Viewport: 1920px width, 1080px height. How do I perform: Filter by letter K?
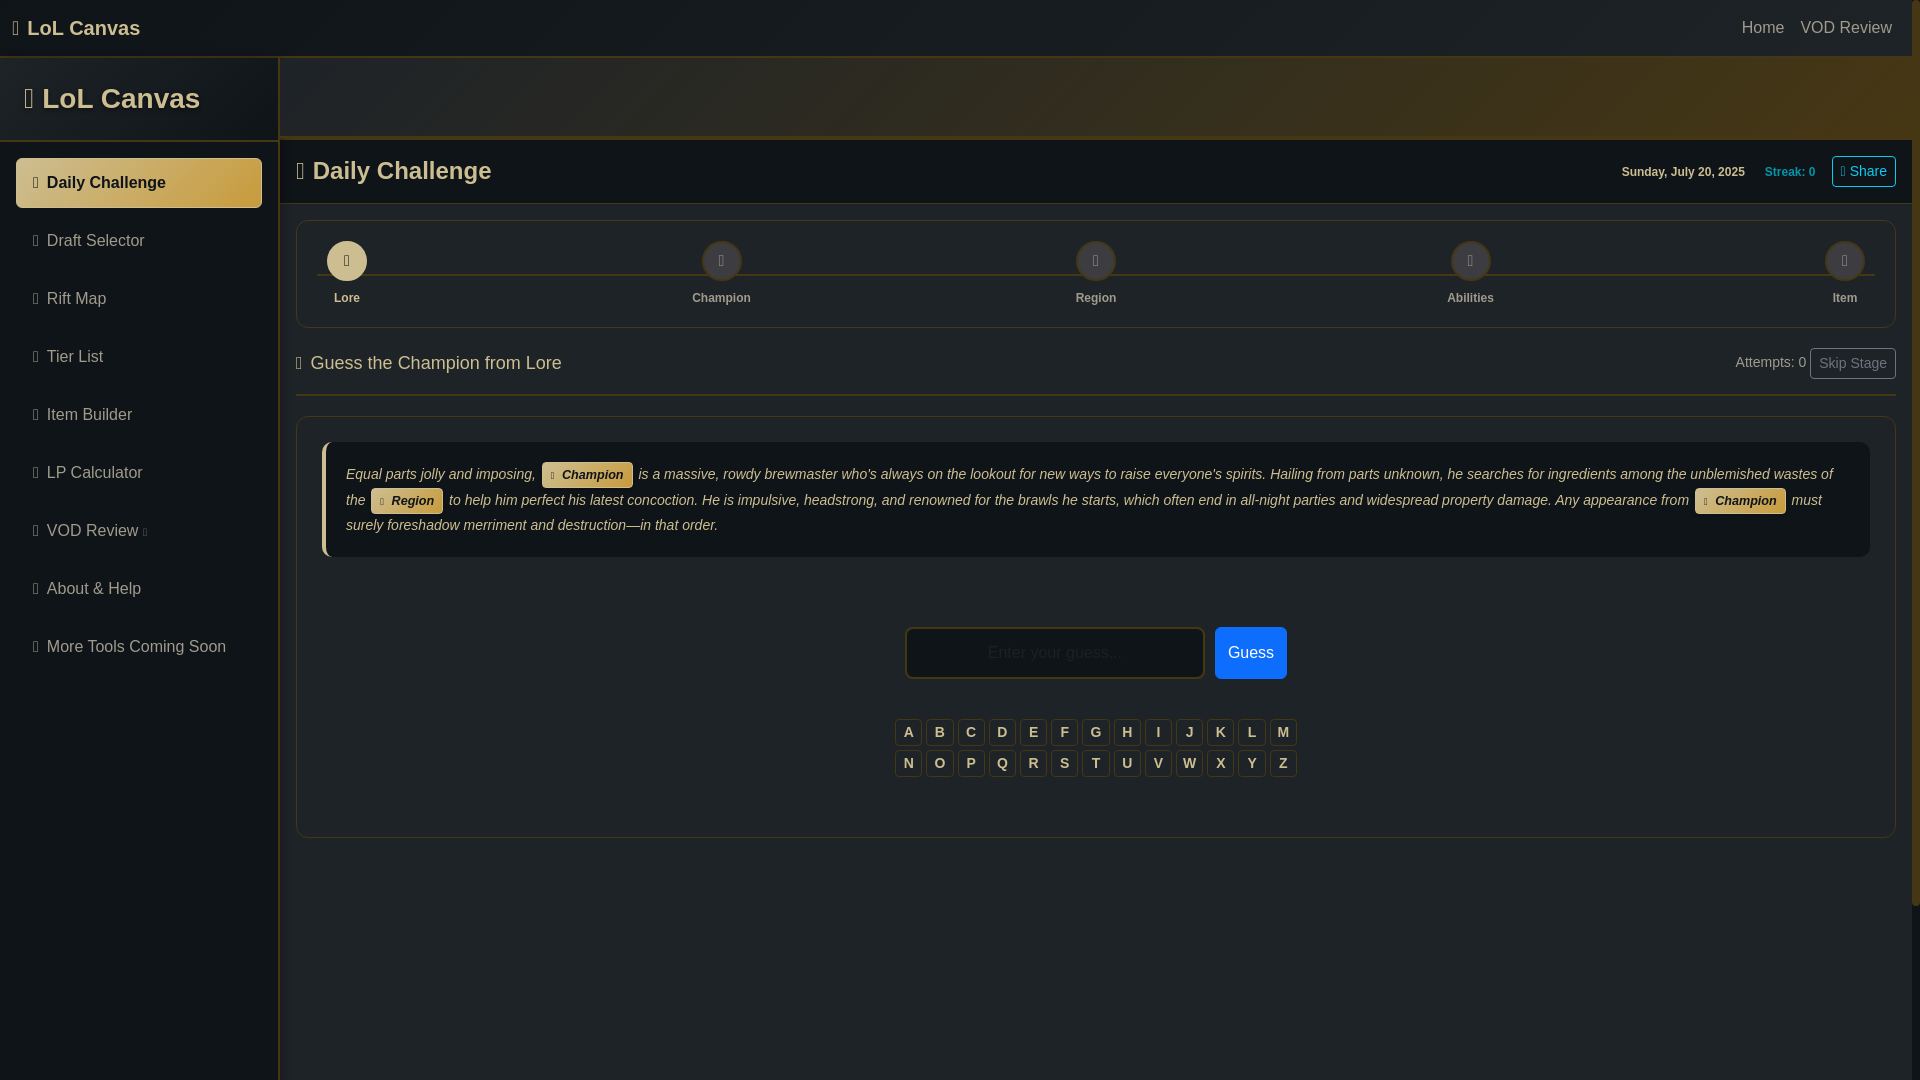tap(1220, 732)
